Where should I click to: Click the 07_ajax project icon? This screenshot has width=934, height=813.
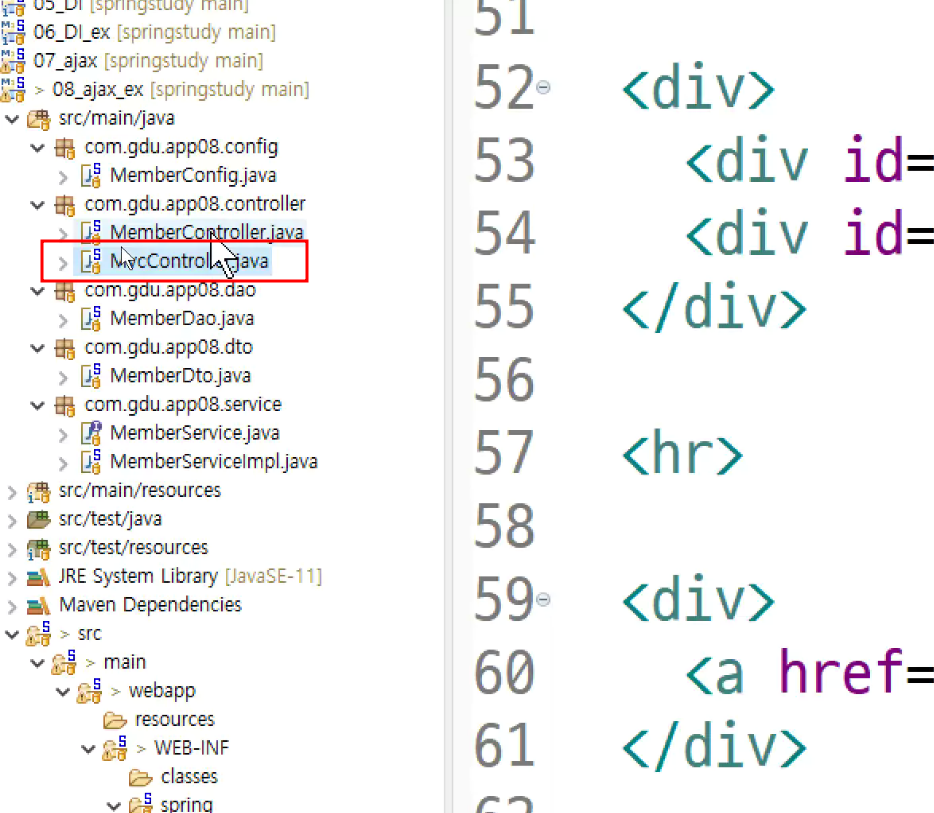tap(13, 61)
